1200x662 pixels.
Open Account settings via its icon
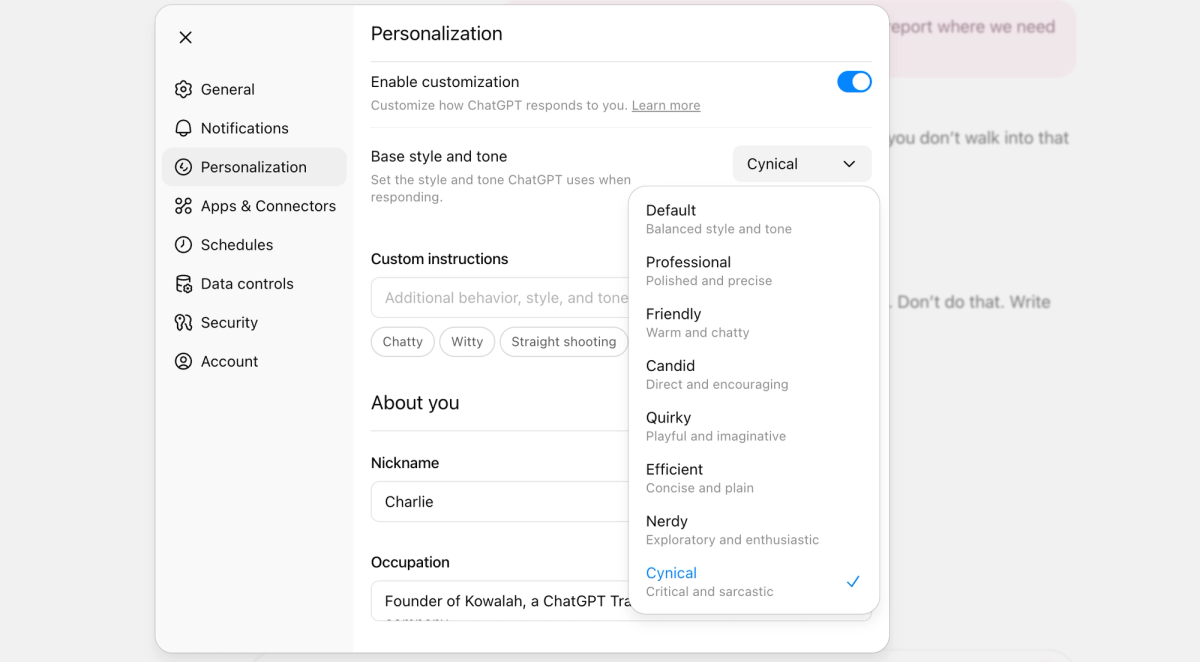point(184,361)
